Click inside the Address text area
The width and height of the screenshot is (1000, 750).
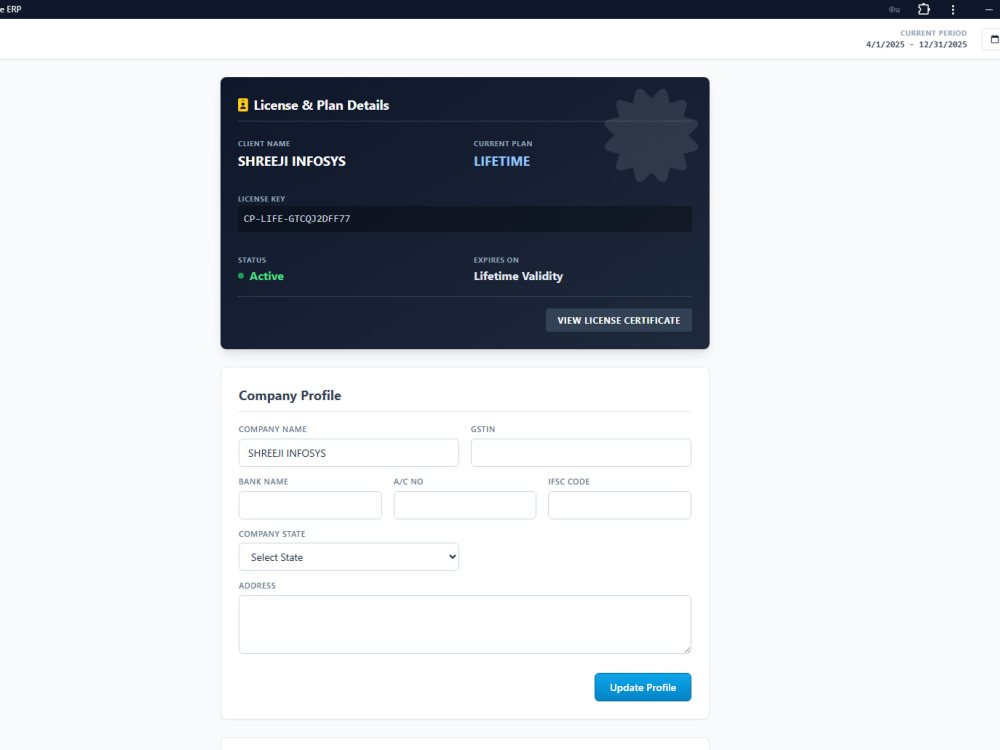(x=465, y=624)
